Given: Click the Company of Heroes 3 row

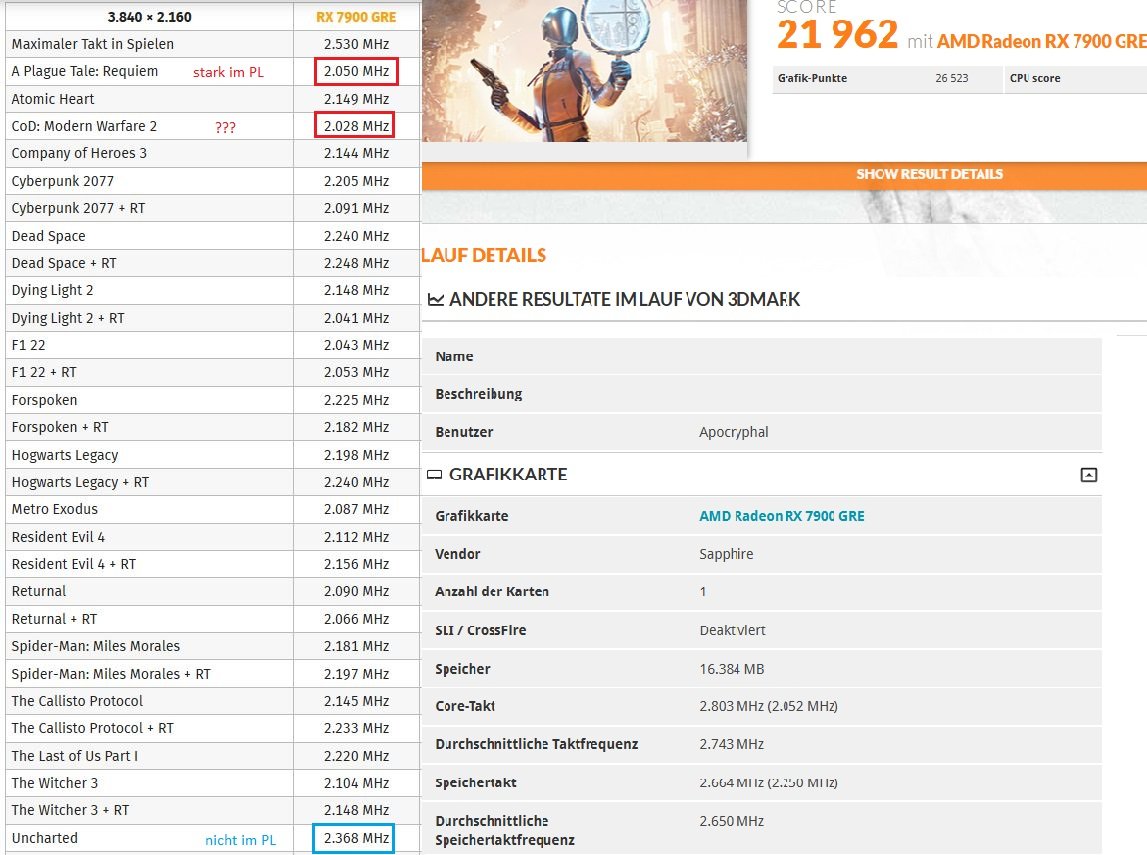Looking at the screenshot, I should (213, 153).
